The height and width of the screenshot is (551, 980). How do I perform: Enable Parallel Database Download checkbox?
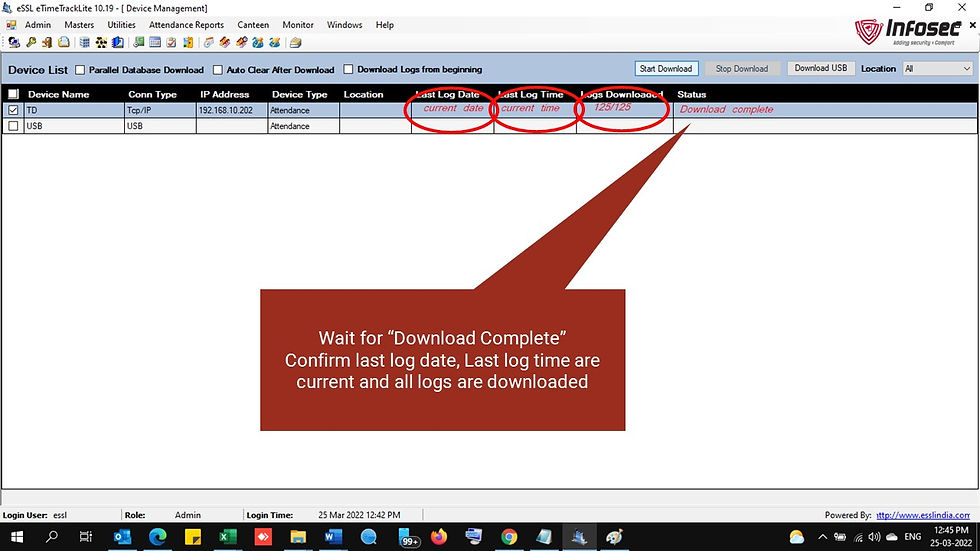click(80, 70)
